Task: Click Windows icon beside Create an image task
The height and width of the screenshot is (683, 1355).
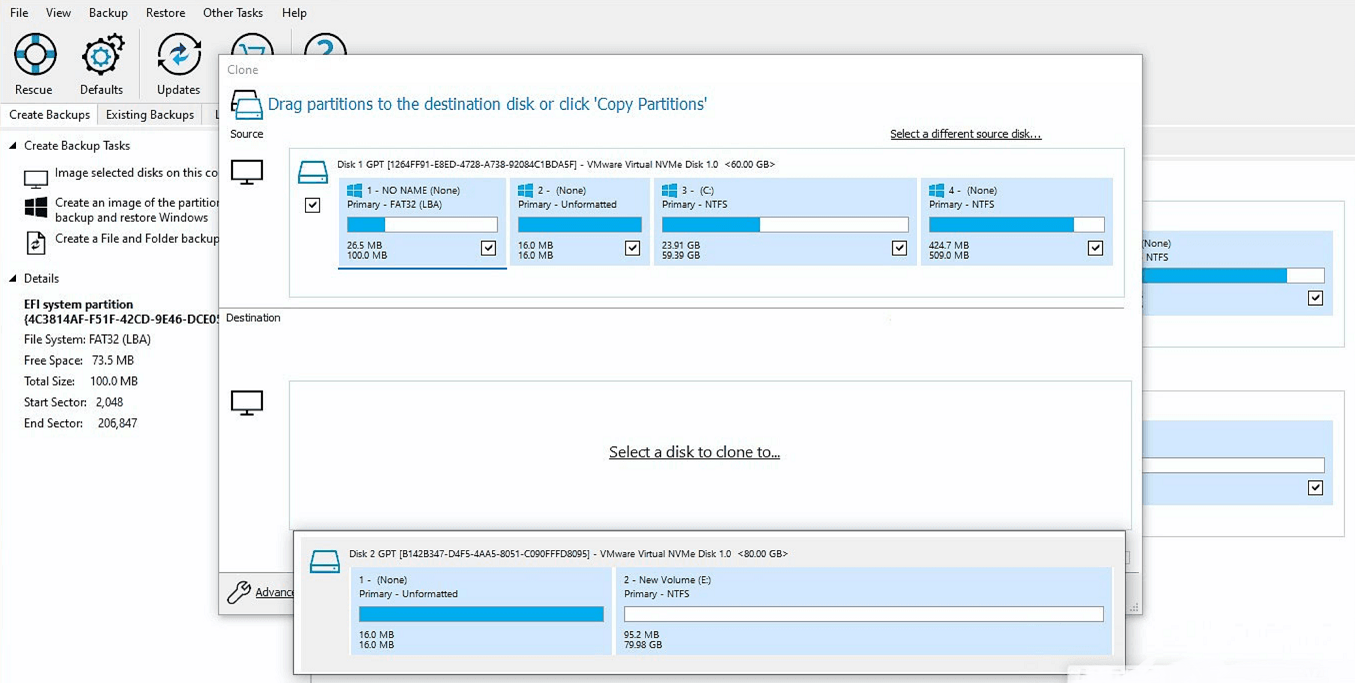Action: pyautogui.click(x=36, y=207)
